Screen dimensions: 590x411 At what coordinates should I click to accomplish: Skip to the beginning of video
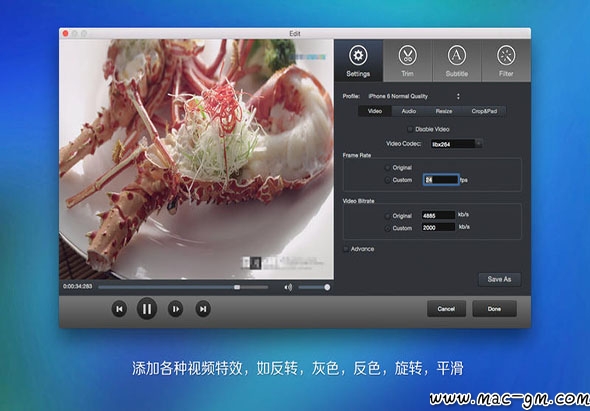119,309
